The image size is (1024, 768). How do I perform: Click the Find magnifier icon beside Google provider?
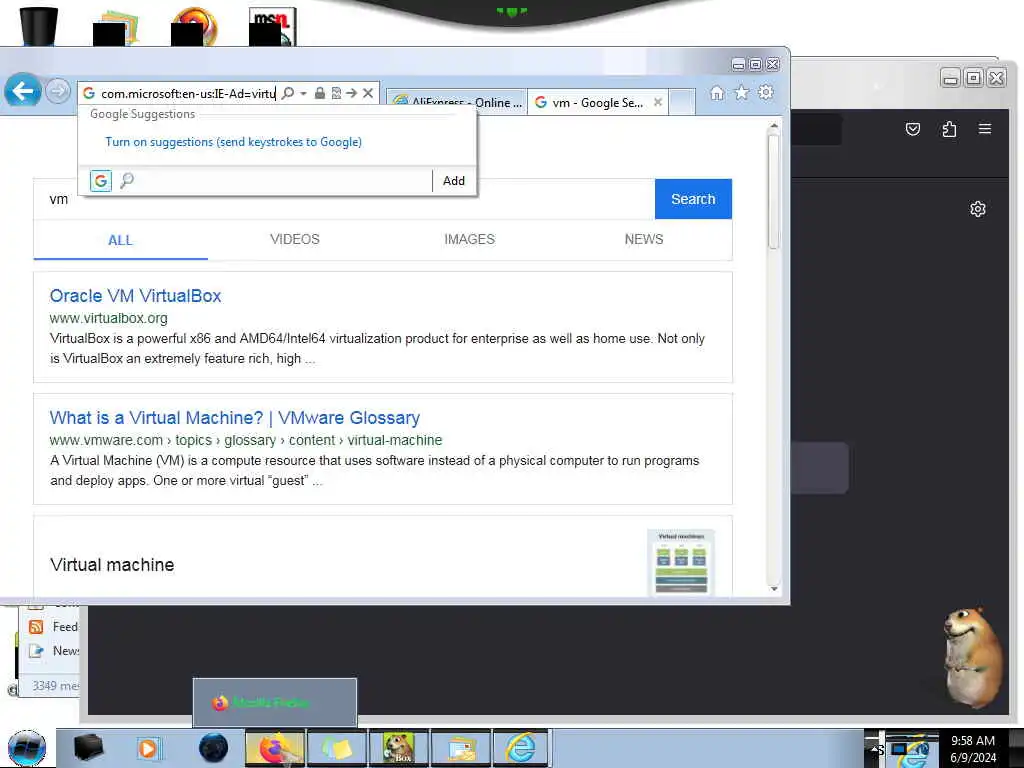pos(127,180)
